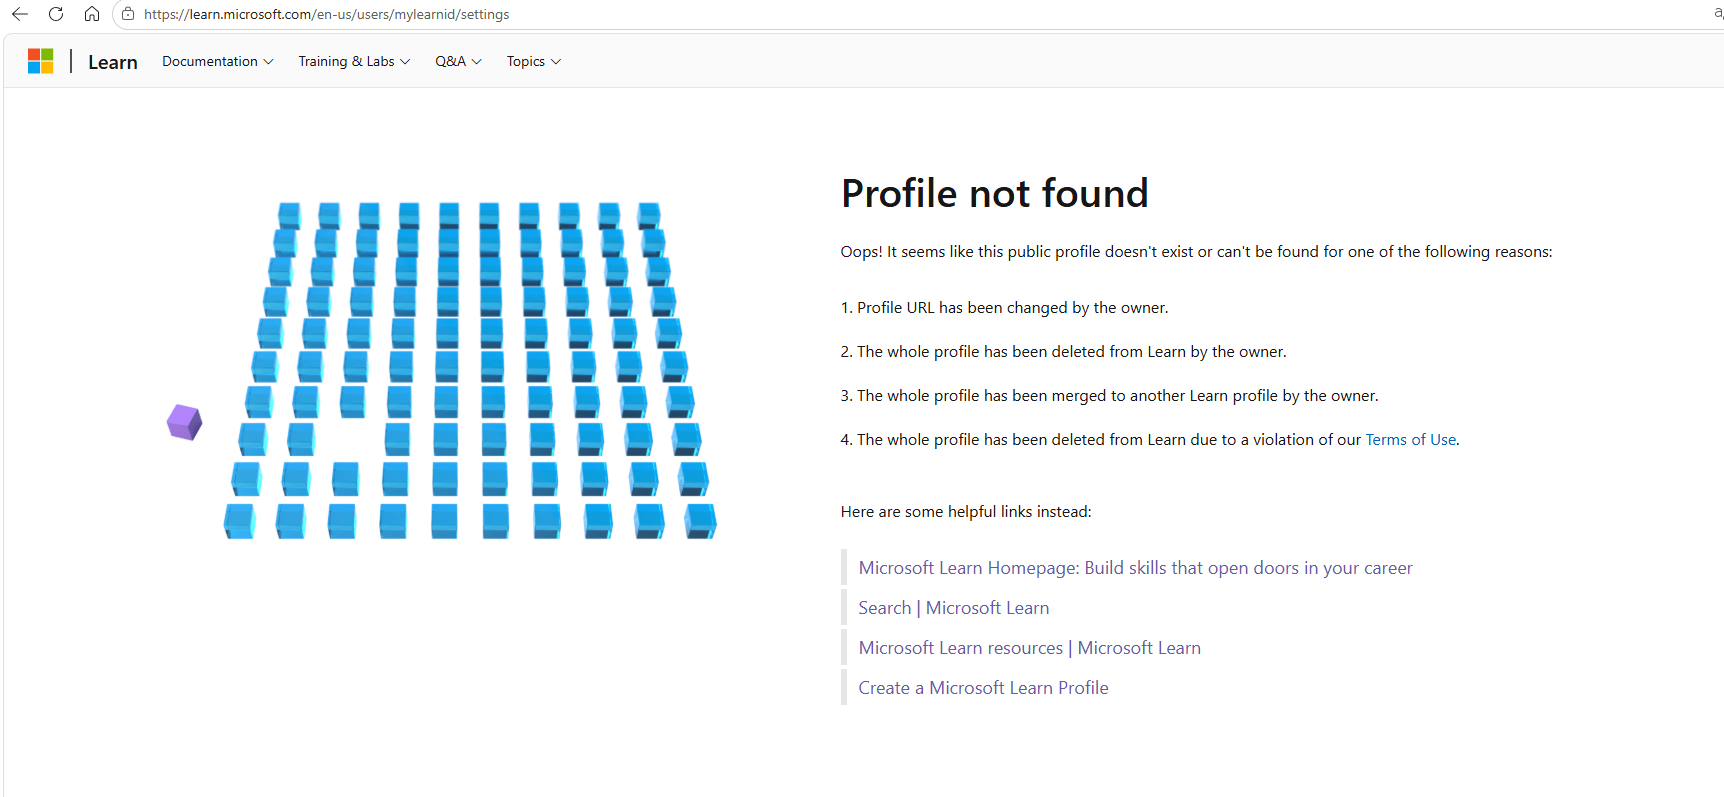Reload the page with the refresh icon
Viewport: 1724px width, 797px height.
[56, 14]
